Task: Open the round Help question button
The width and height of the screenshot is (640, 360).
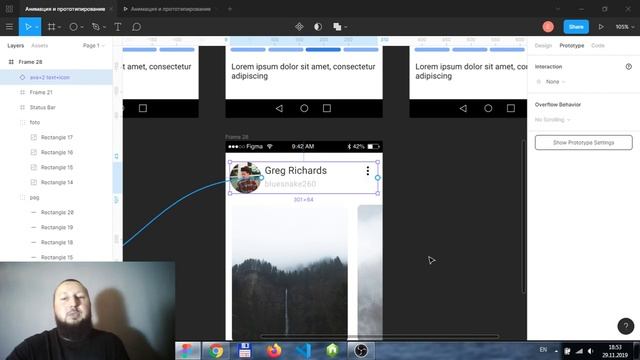Action: 625,326
